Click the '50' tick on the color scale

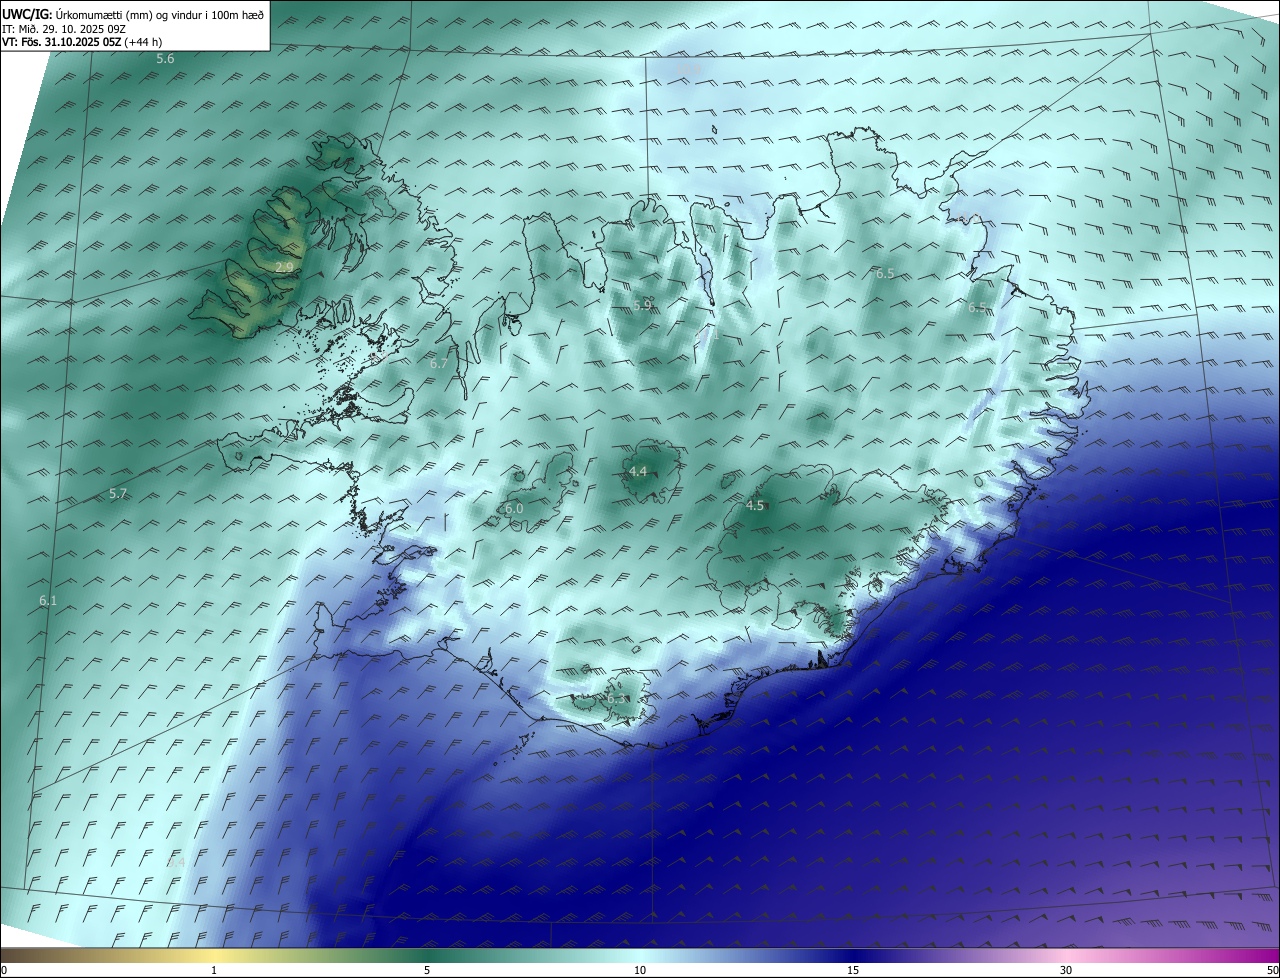1272,970
